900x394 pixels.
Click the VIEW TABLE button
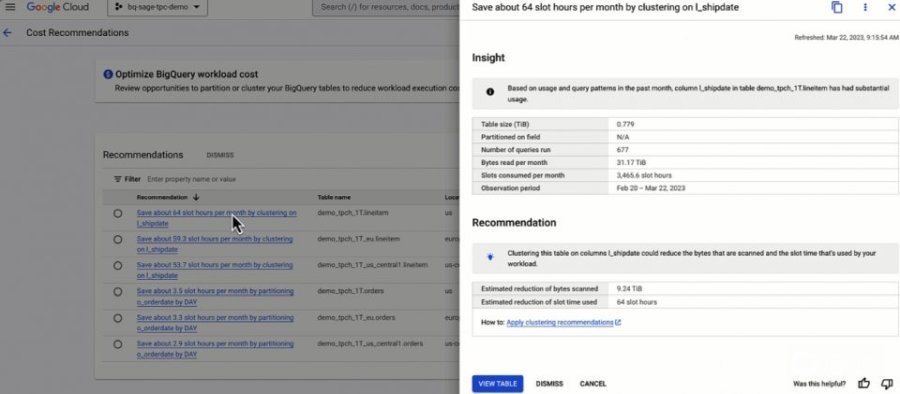(498, 384)
